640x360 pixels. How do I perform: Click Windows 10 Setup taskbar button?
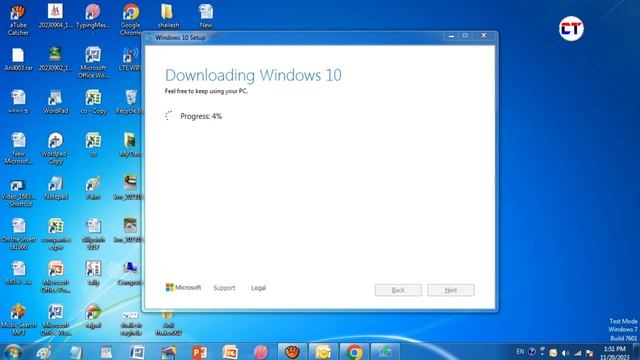385,351
